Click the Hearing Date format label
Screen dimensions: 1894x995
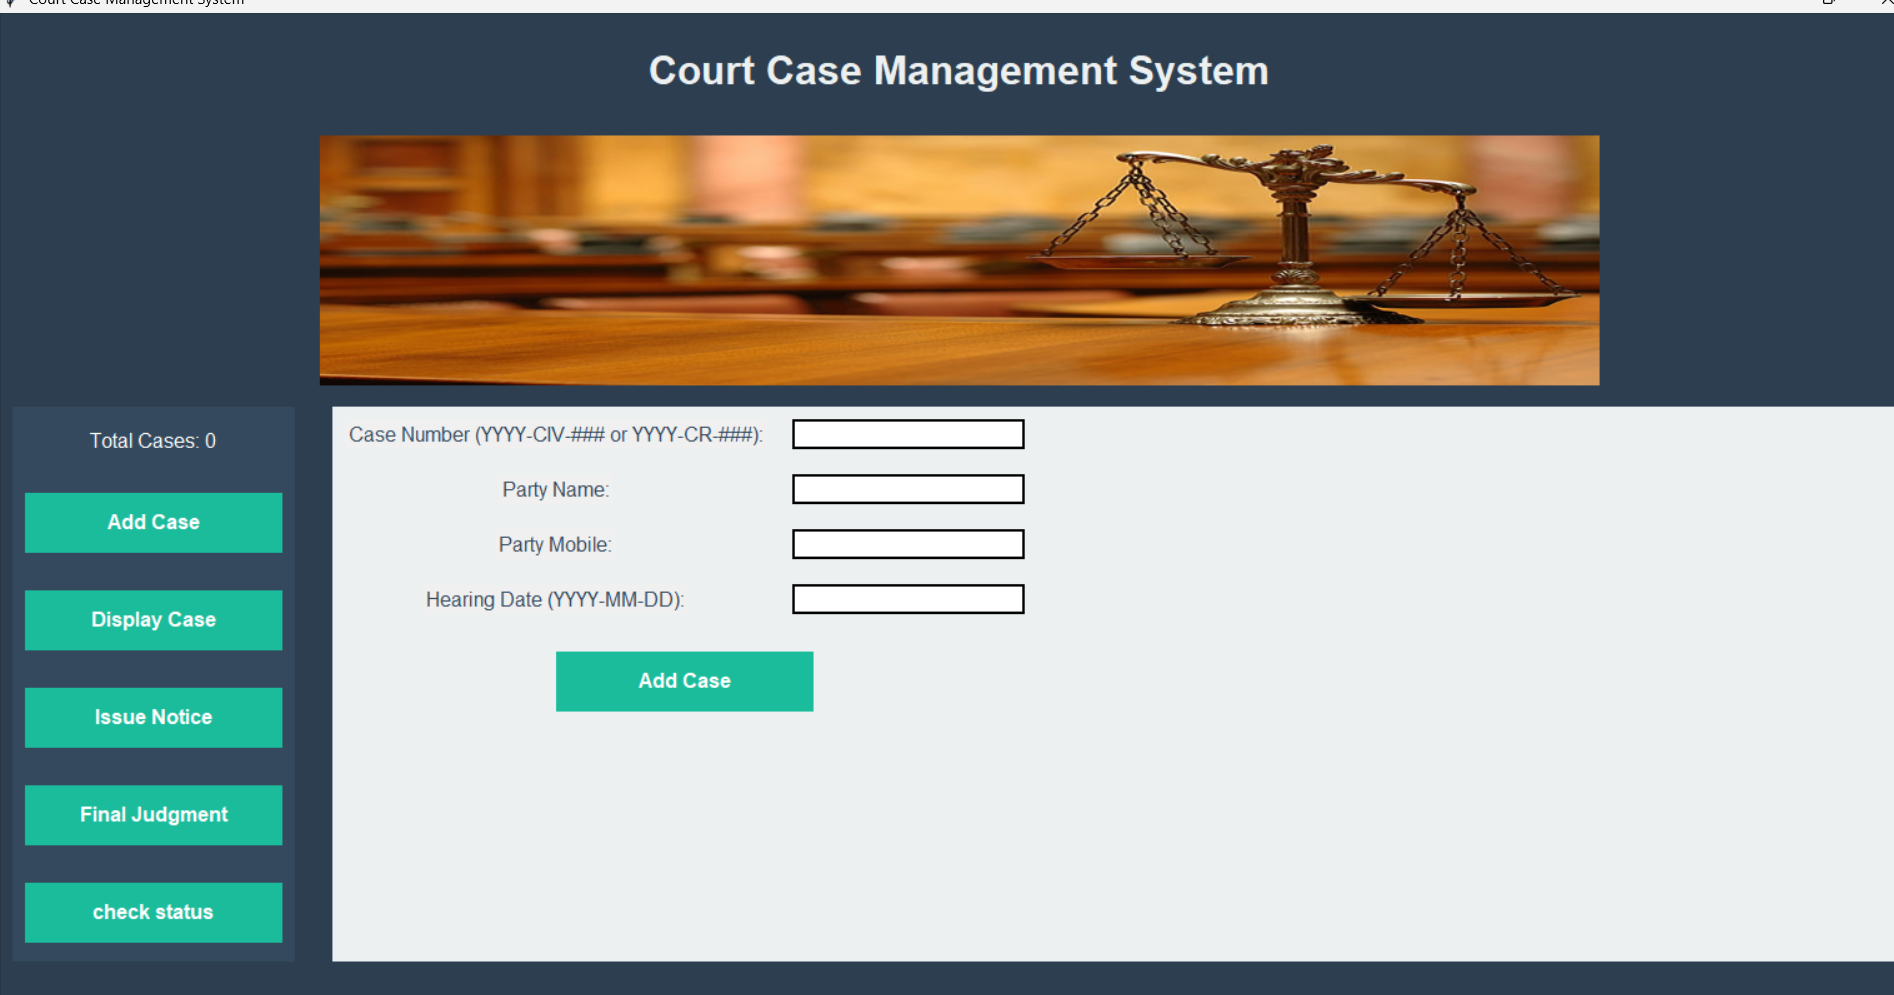point(554,599)
